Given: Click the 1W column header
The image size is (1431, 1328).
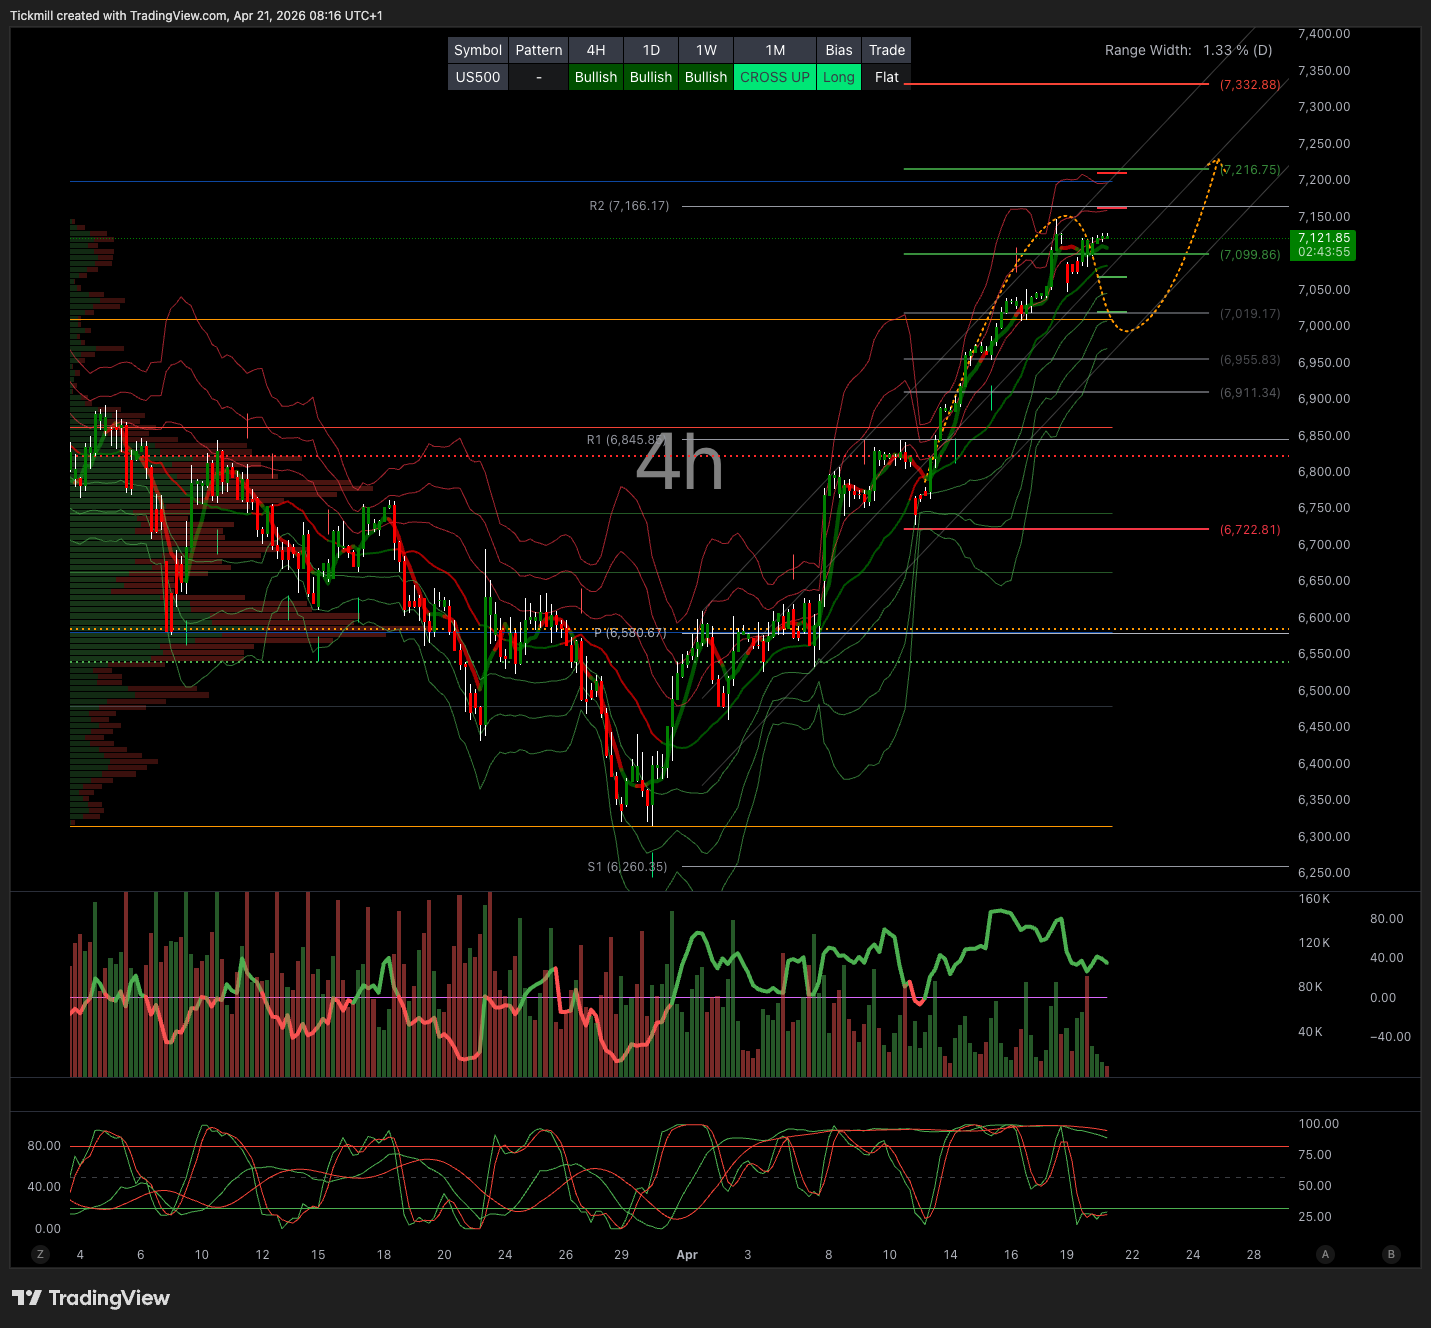Looking at the screenshot, I should [x=706, y=50].
